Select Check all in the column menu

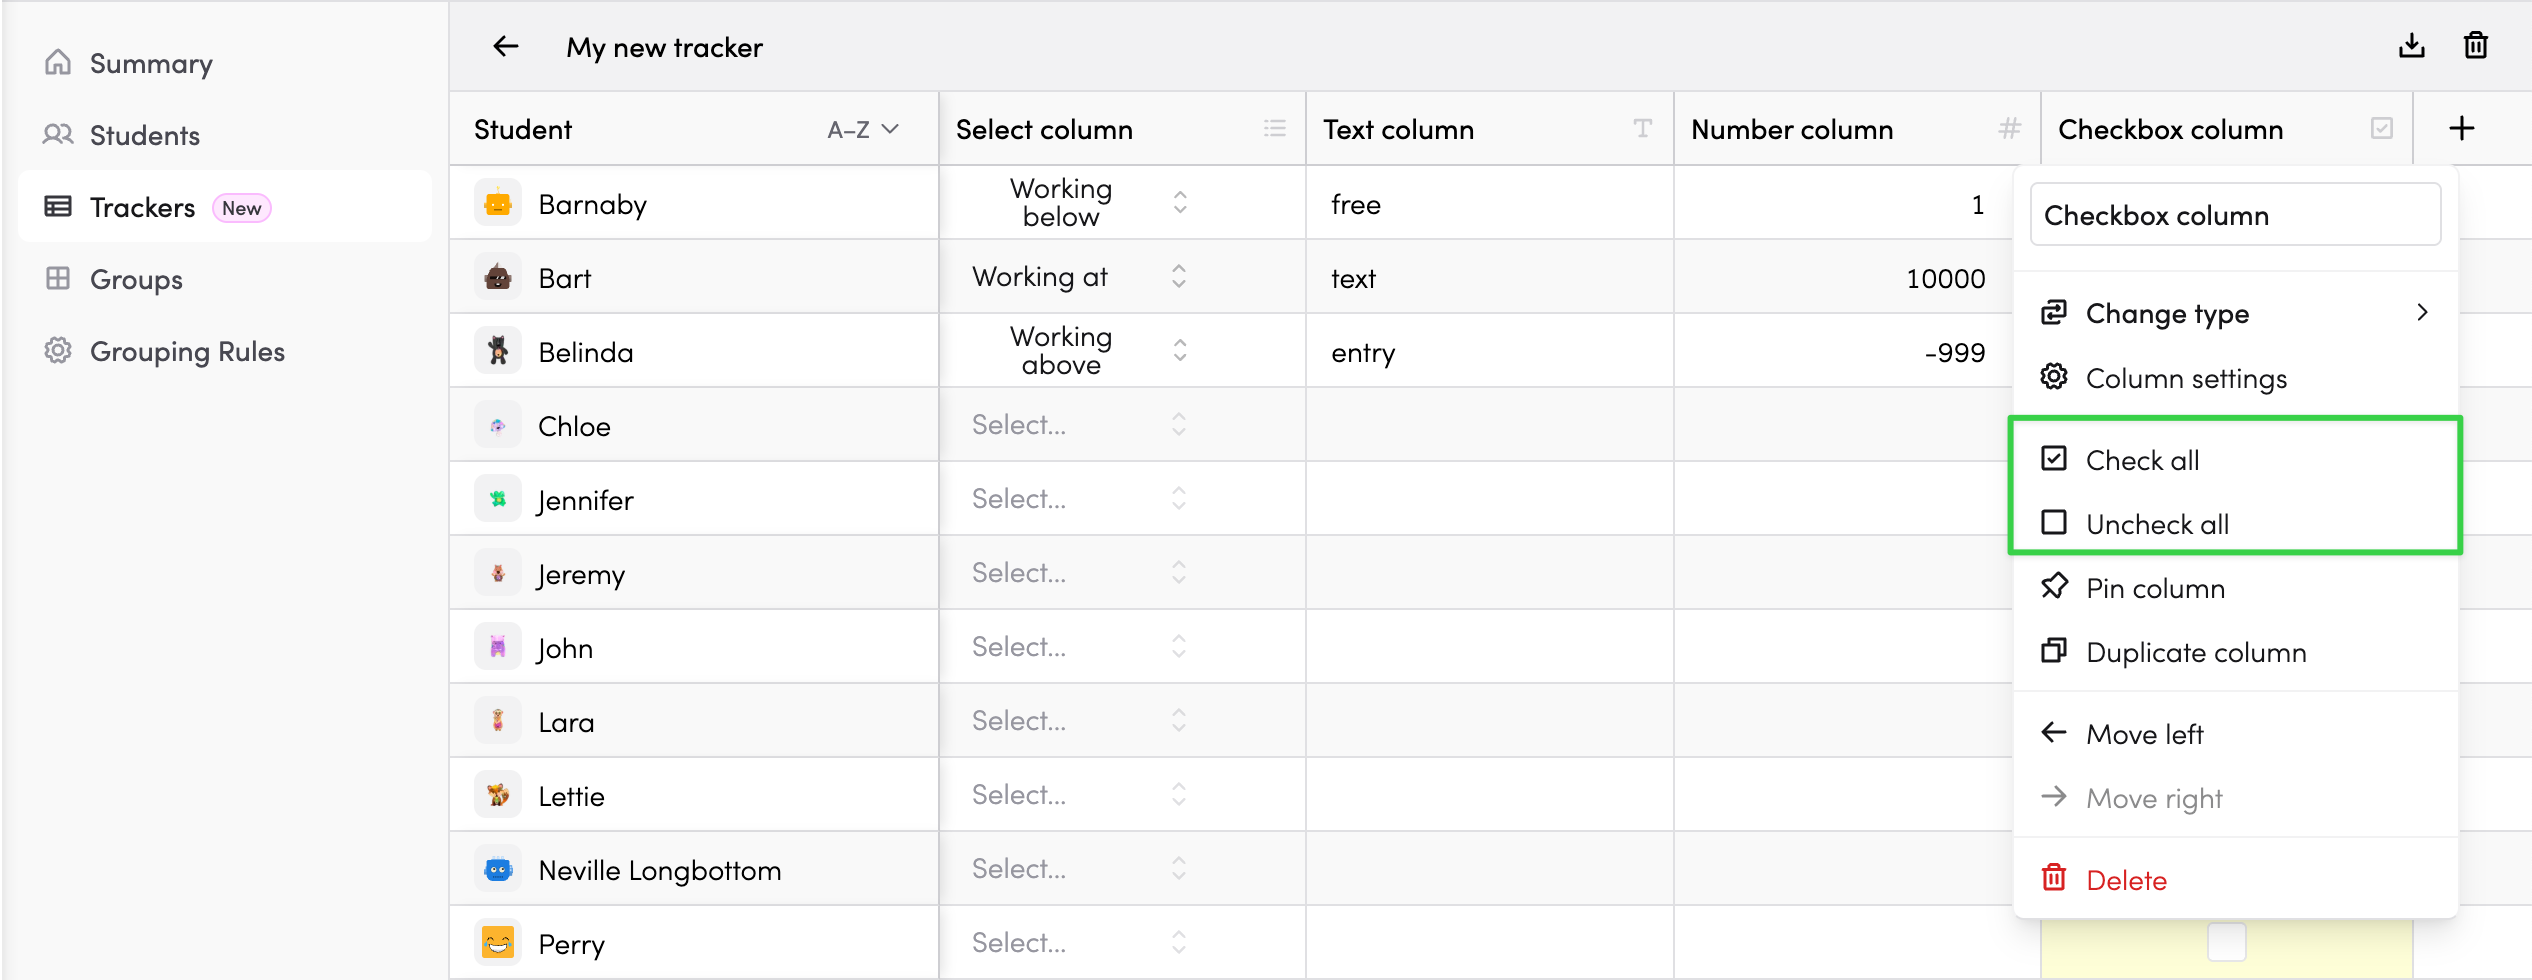[2142, 460]
